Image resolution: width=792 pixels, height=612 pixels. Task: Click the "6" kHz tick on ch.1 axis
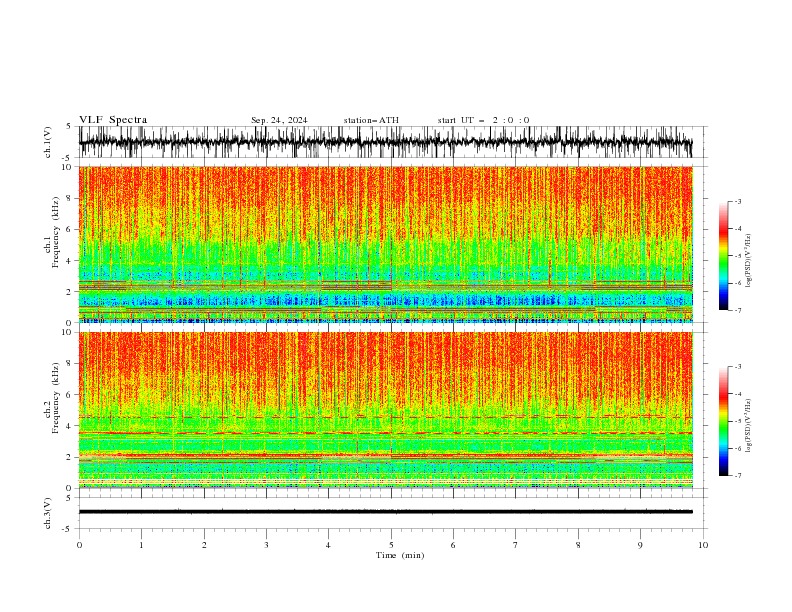[69, 229]
